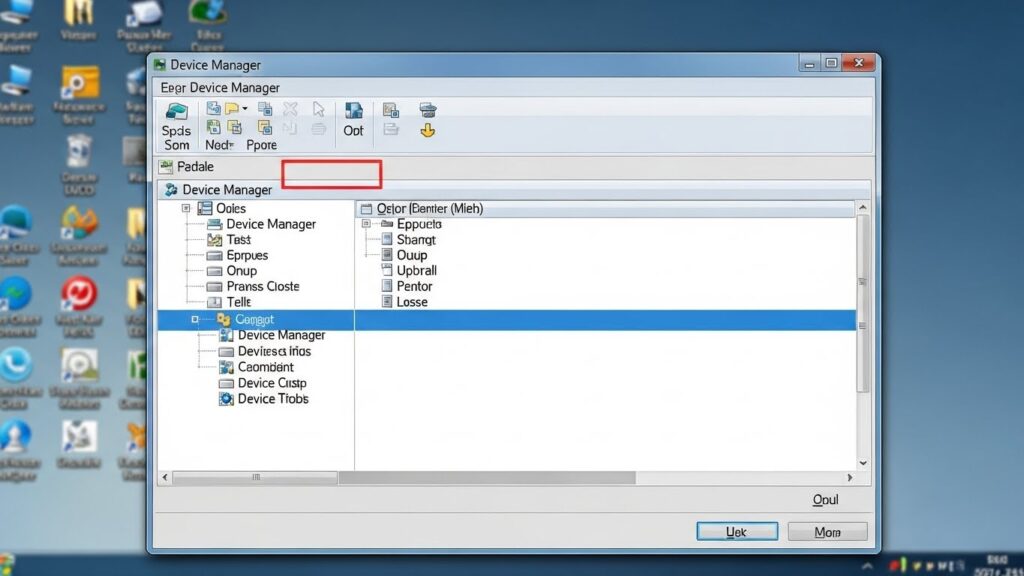Click the empty red-outlined field
This screenshot has height=576, width=1024.
click(331, 174)
